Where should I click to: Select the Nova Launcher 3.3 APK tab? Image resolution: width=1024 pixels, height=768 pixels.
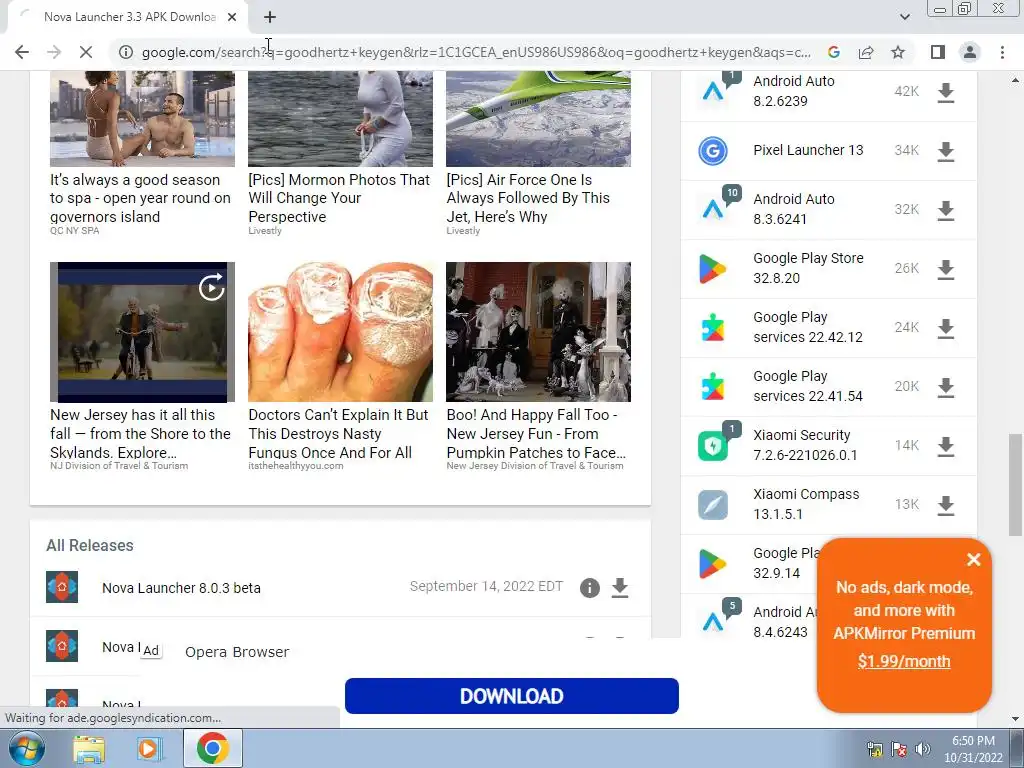click(128, 17)
